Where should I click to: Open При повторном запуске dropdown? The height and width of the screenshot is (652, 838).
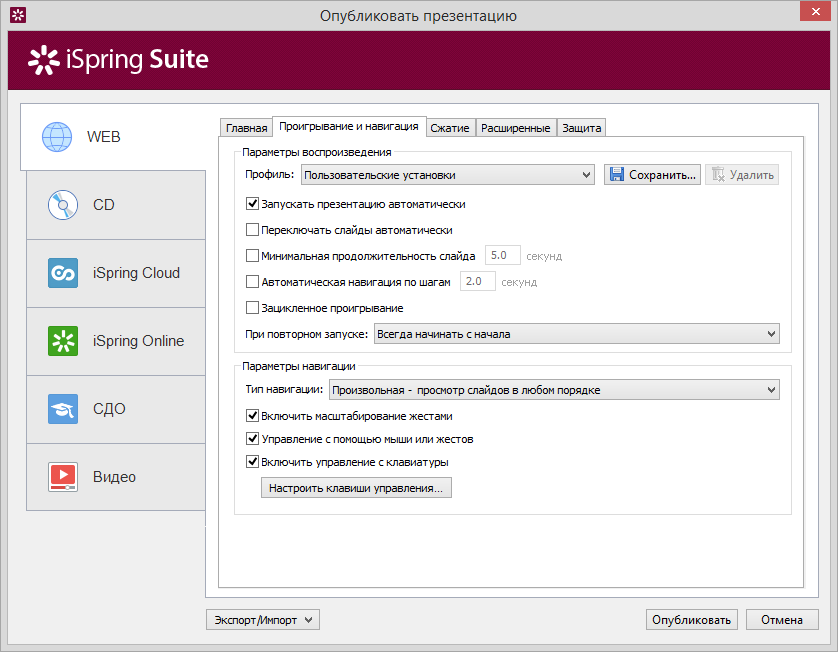tap(577, 334)
